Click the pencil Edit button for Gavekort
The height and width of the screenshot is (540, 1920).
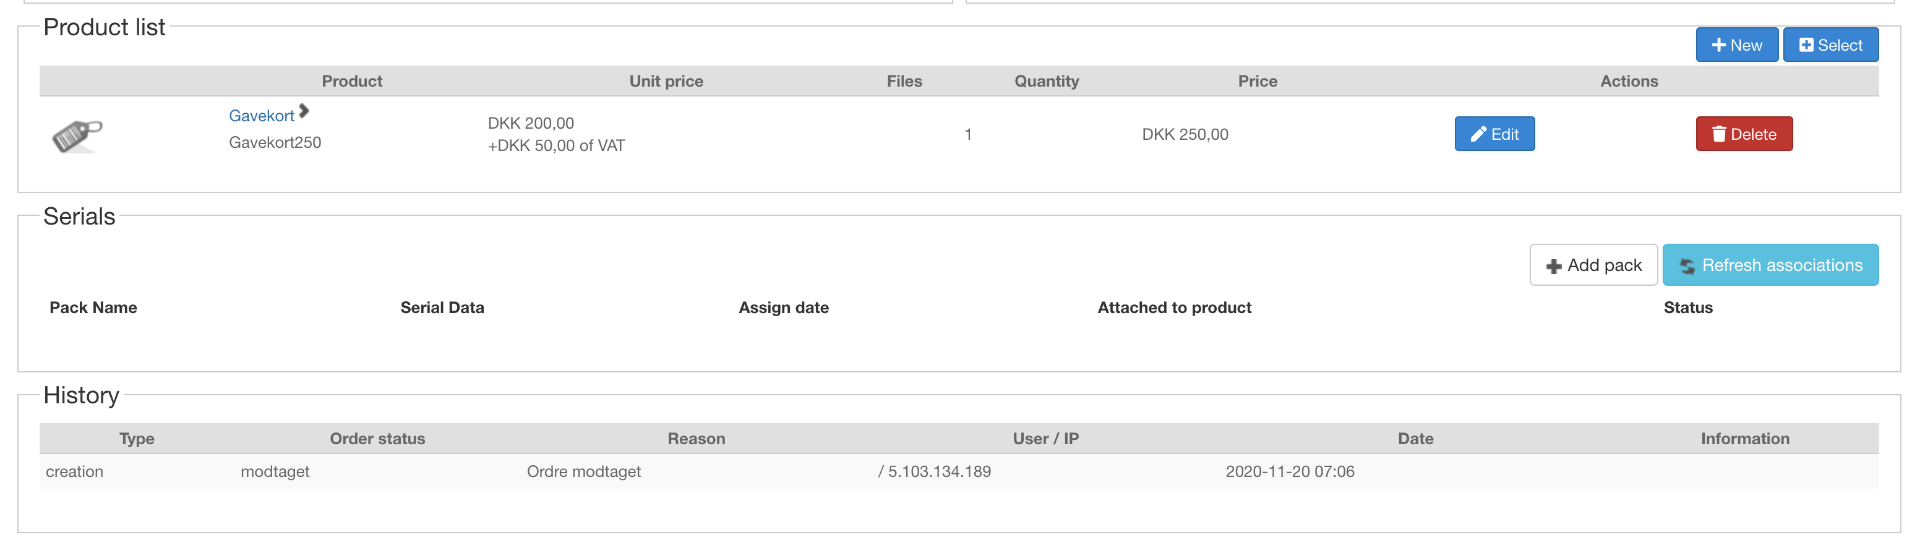point(1494,134)
